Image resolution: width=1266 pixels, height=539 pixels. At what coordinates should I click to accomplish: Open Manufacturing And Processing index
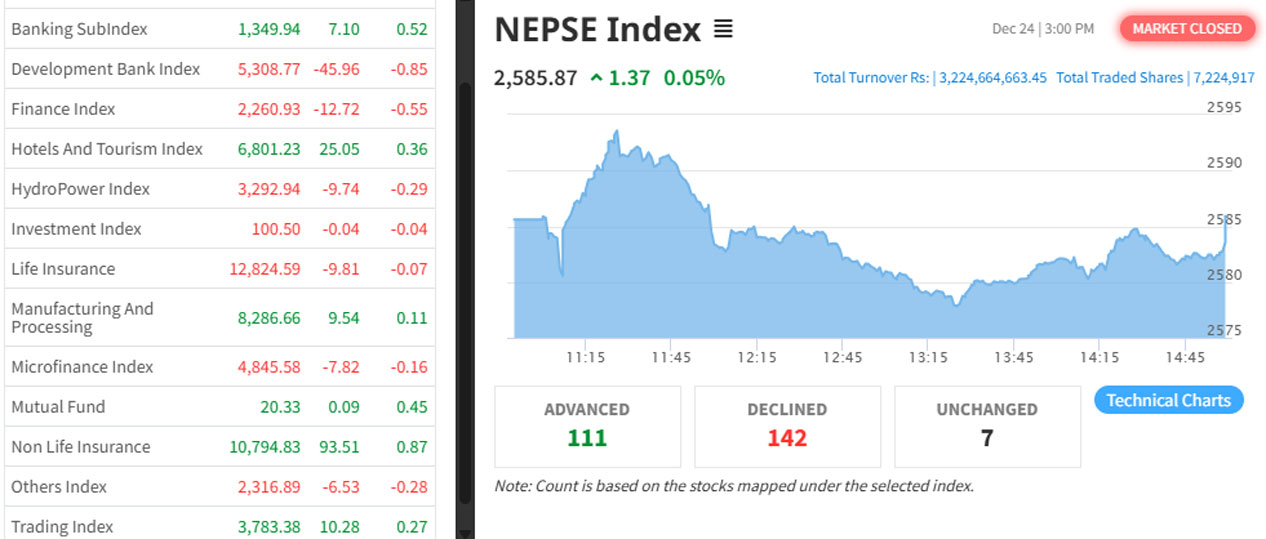[82, 318]
